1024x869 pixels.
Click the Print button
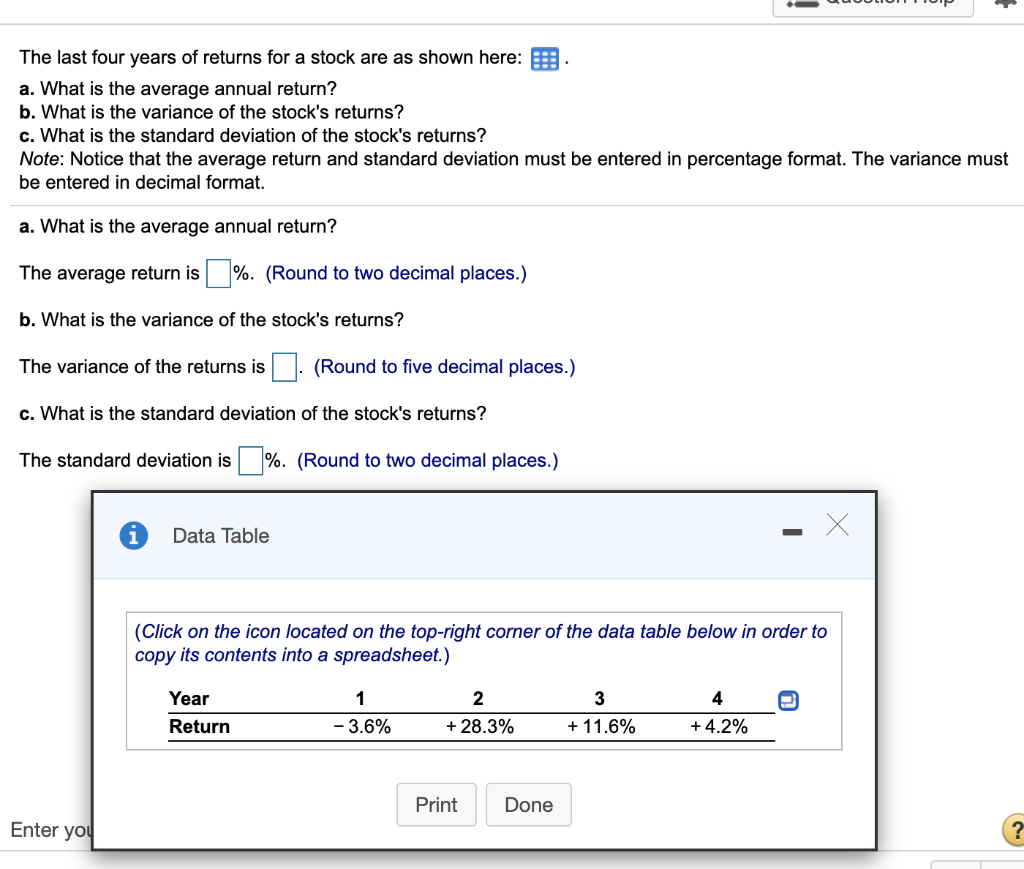(x=436, y=804)
